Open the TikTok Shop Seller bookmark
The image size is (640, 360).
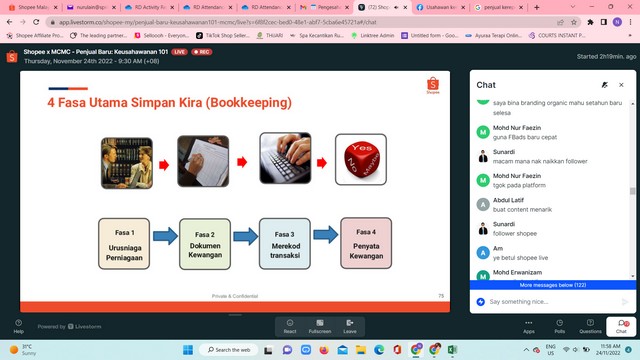223,36
